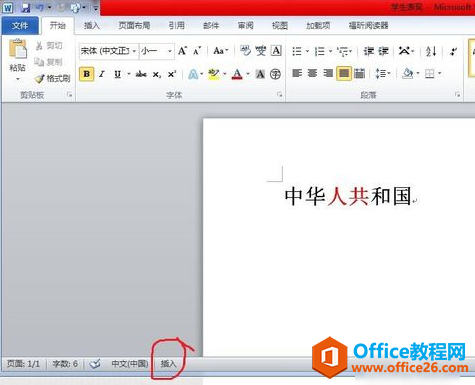This screenshot has width=475, height=385.
Task: Click the Asian Layout (Chinese typography) icon
Action: (x=404, y=51)
